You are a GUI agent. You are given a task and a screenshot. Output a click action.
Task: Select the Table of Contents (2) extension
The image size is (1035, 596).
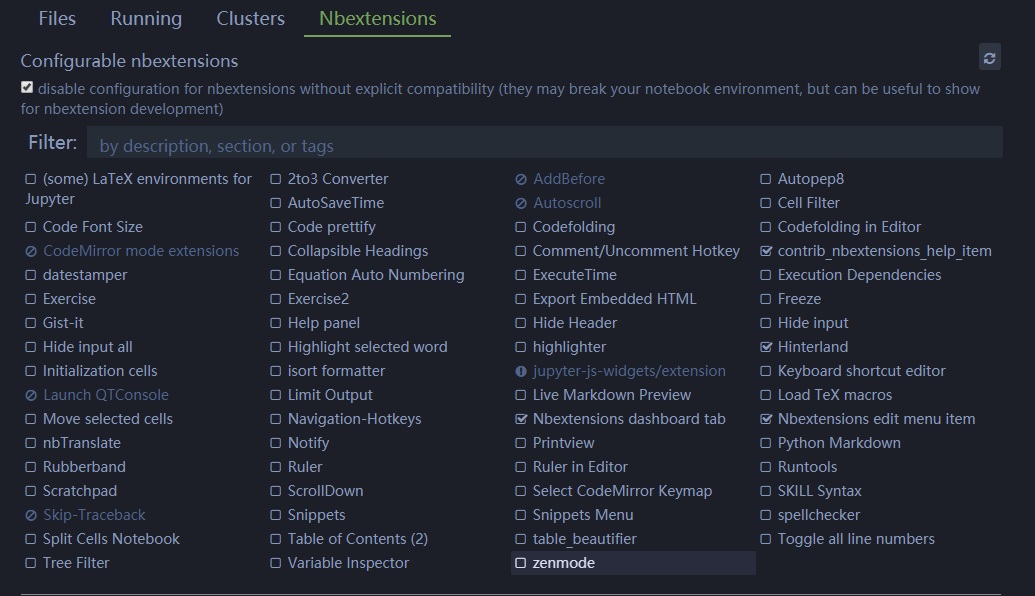tap(357, 539)
